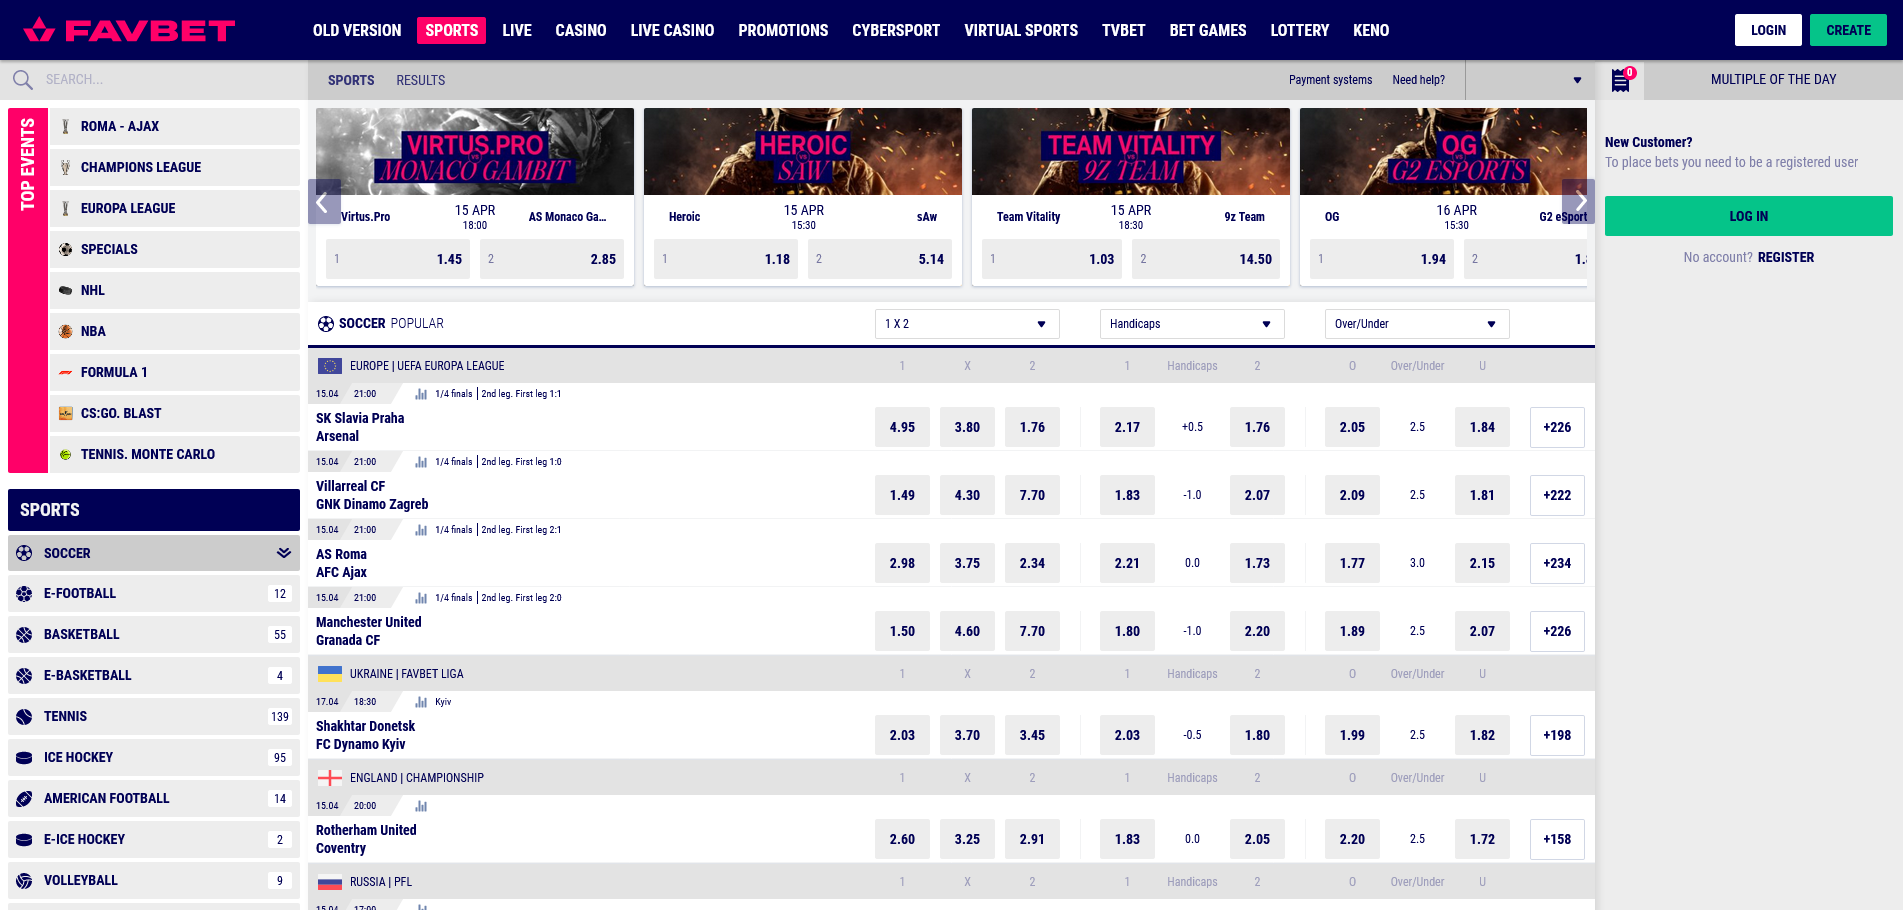Go to the Live section

pos(517,30)
